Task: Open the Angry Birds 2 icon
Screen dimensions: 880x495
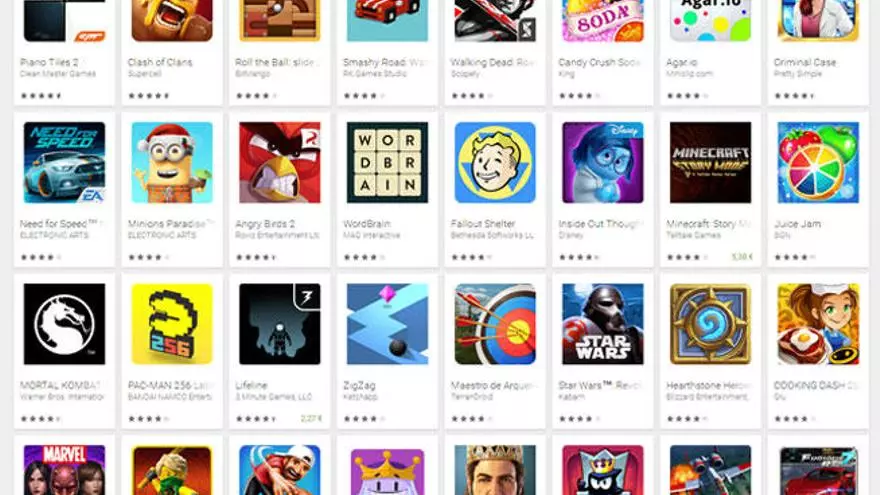Action: 279,162
